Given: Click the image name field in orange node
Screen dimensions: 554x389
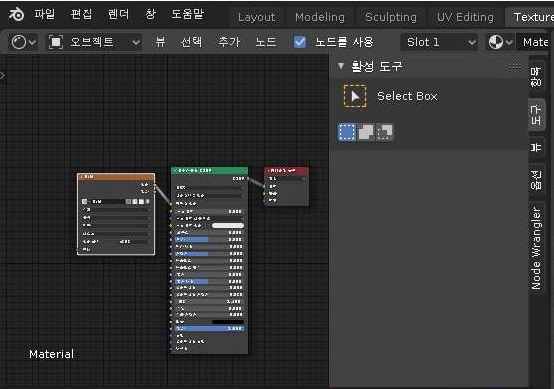Looking at the screenshot, I should click(x=107, y=201).
